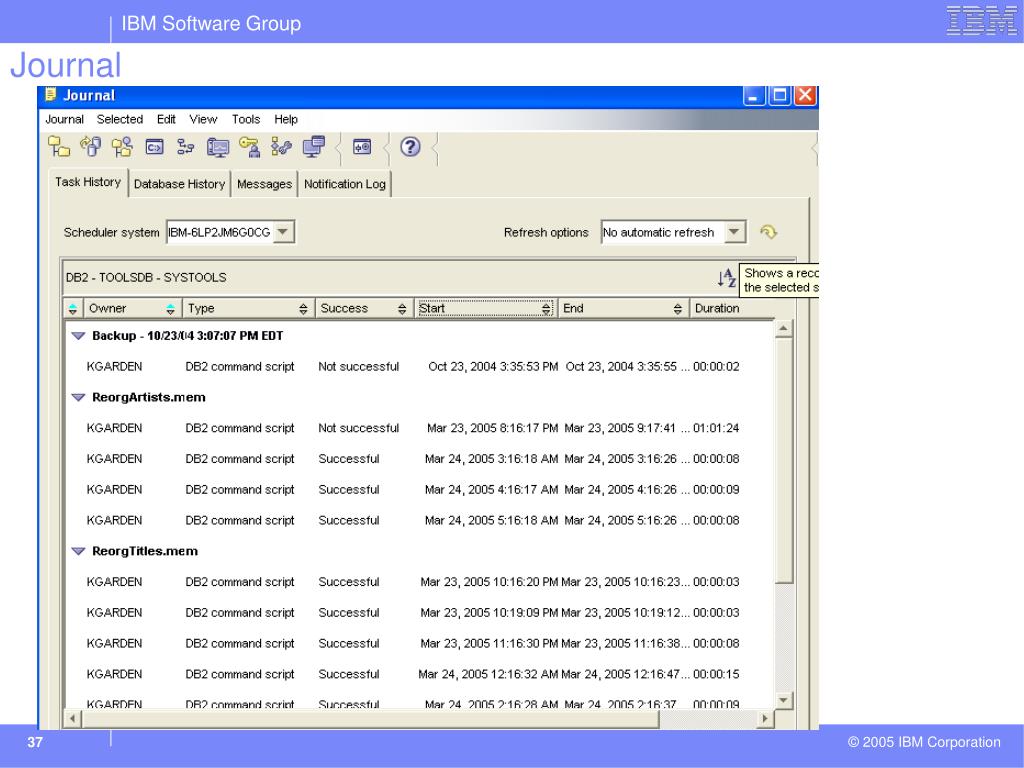Open the Scheduler system dropdown
The width and height of the screenshot is (1024, 768).
click(284, 232)
